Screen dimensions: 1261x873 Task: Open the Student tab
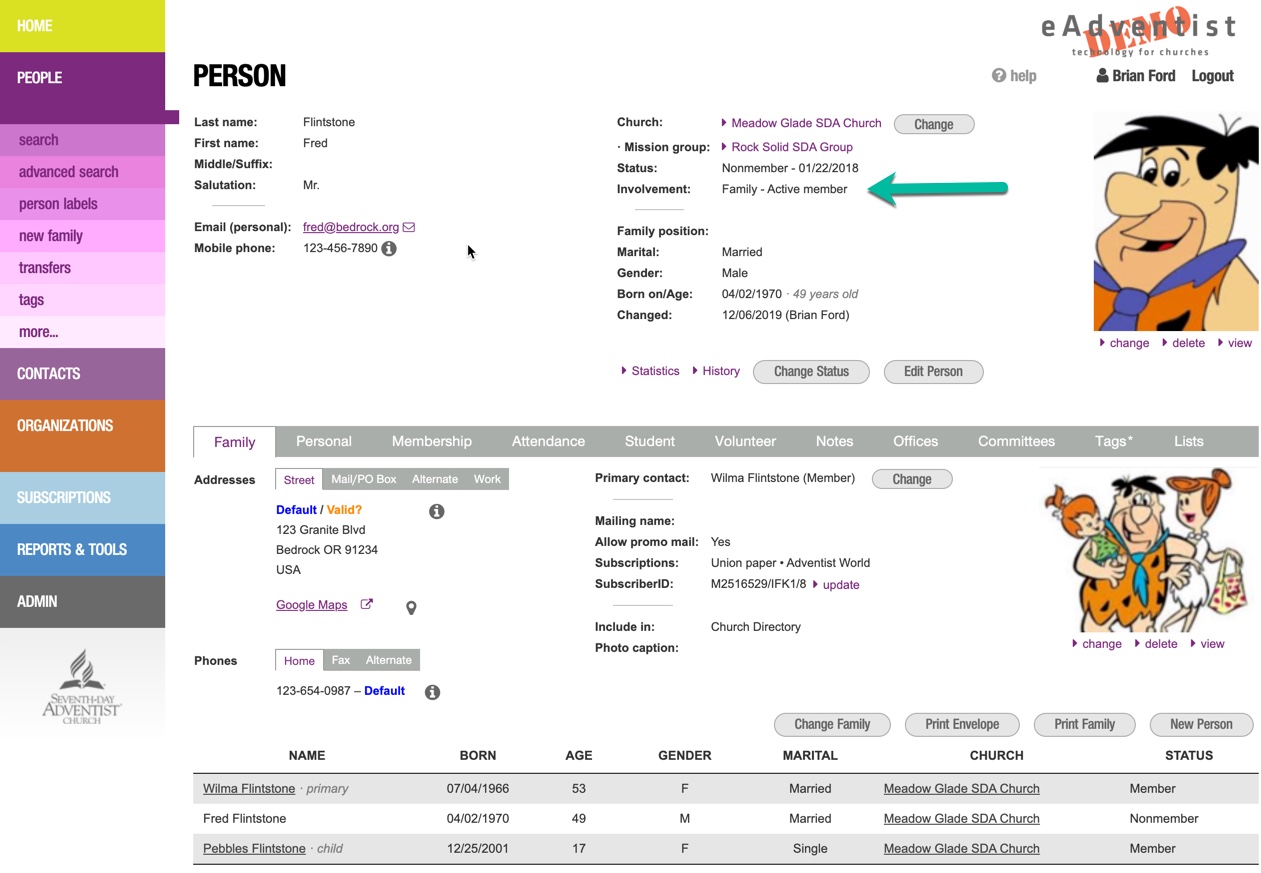[650, 441]
